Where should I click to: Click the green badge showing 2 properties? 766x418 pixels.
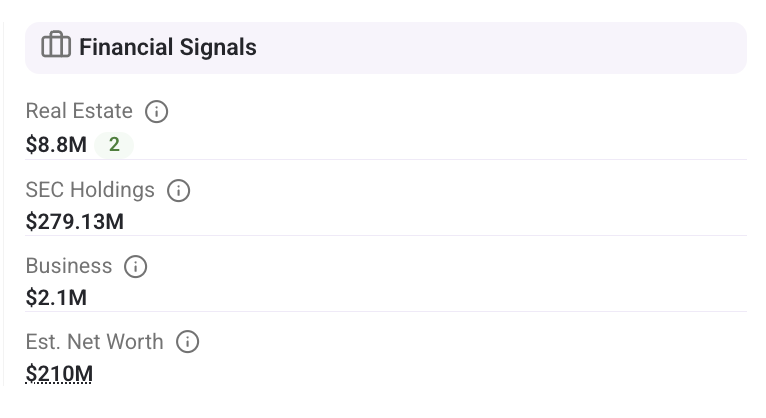(x=114, y=145)
